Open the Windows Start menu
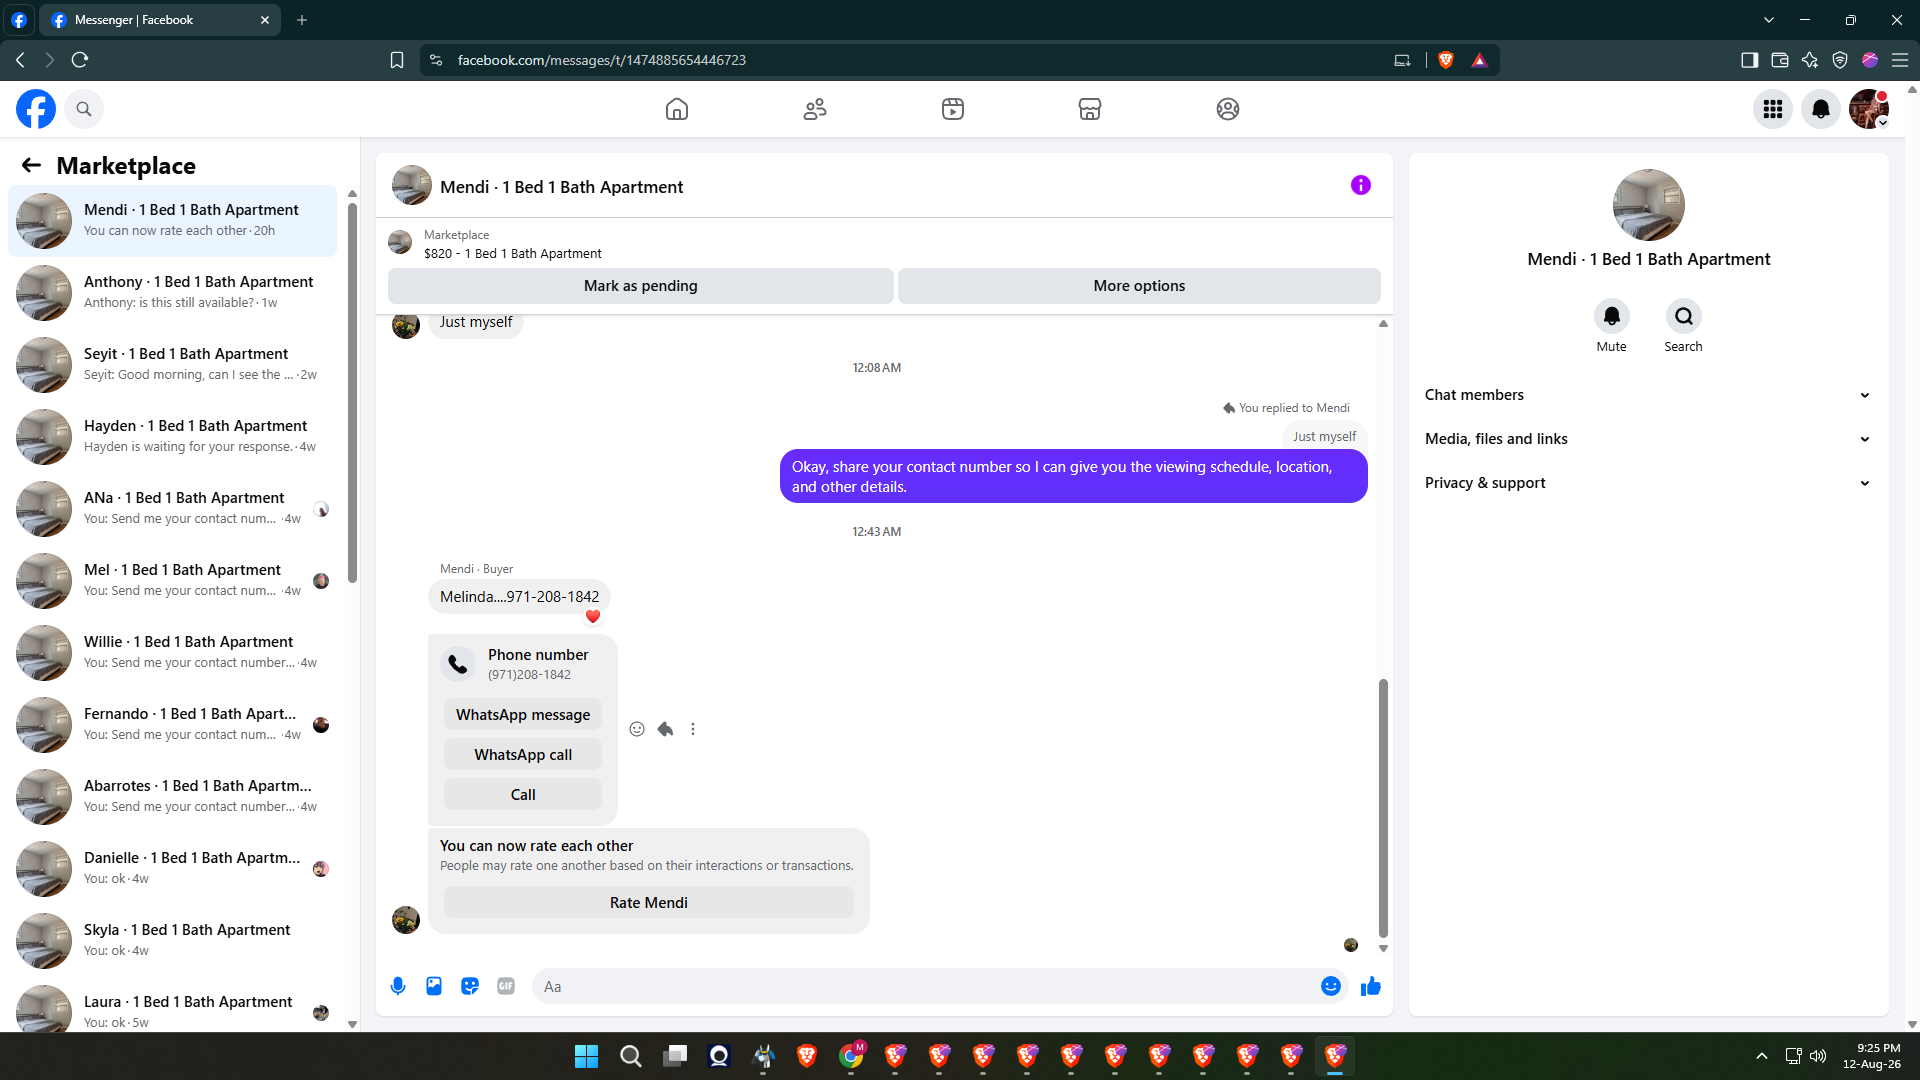Image resolution: width=1920 pixels, height=1080 pixels. point(586,1056)
